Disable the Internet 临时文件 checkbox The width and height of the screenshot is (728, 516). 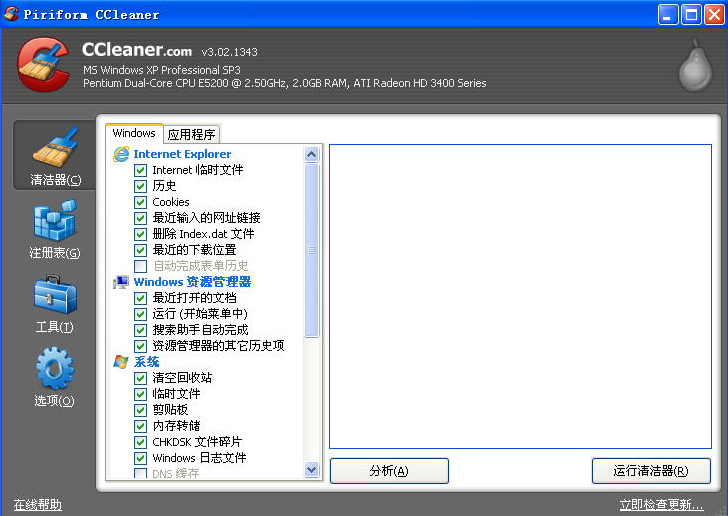[x=141, y=170]
